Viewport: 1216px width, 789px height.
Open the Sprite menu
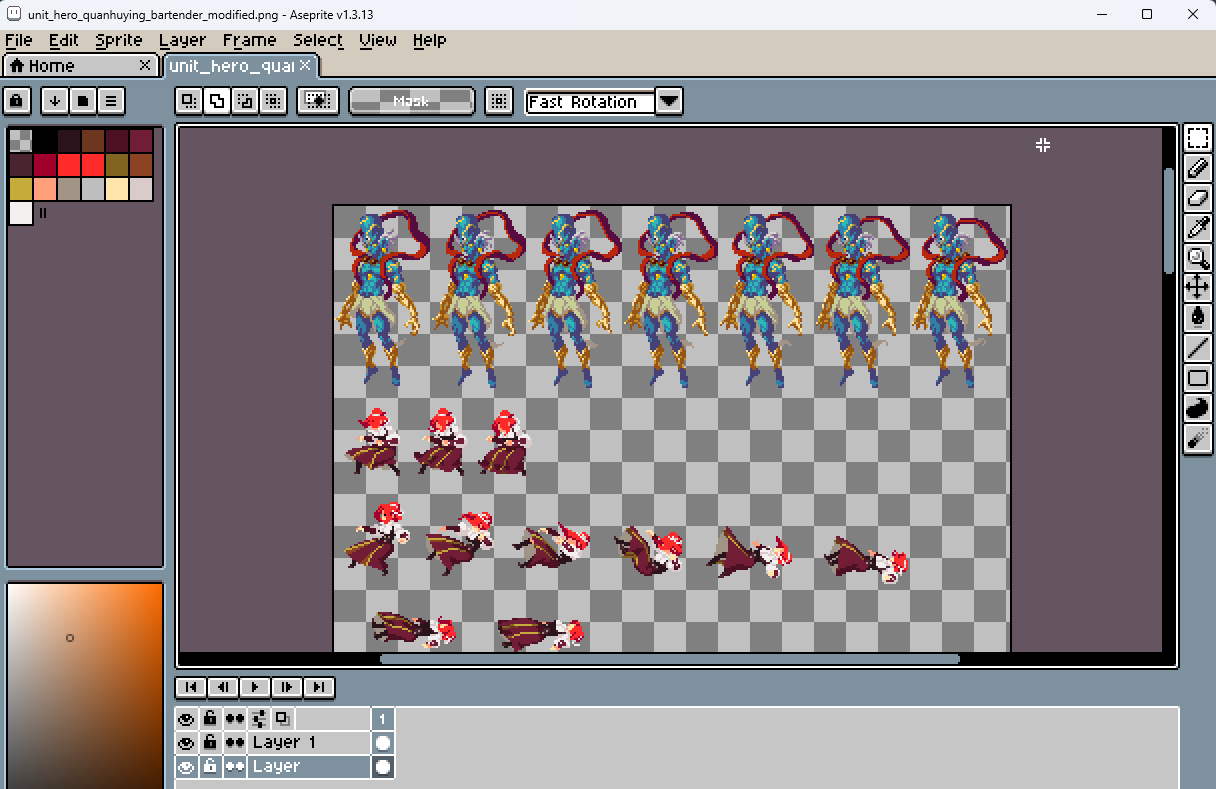119,40
